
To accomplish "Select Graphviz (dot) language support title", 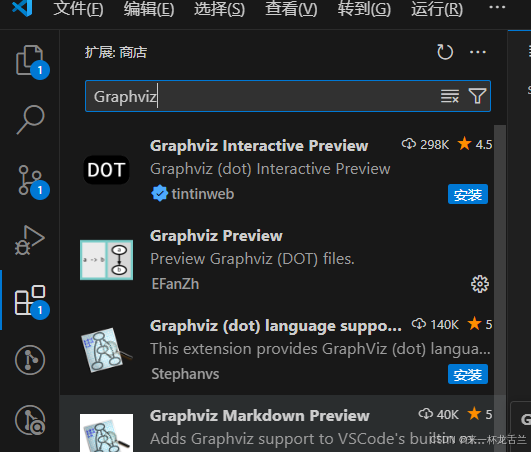I will (276, 326).
